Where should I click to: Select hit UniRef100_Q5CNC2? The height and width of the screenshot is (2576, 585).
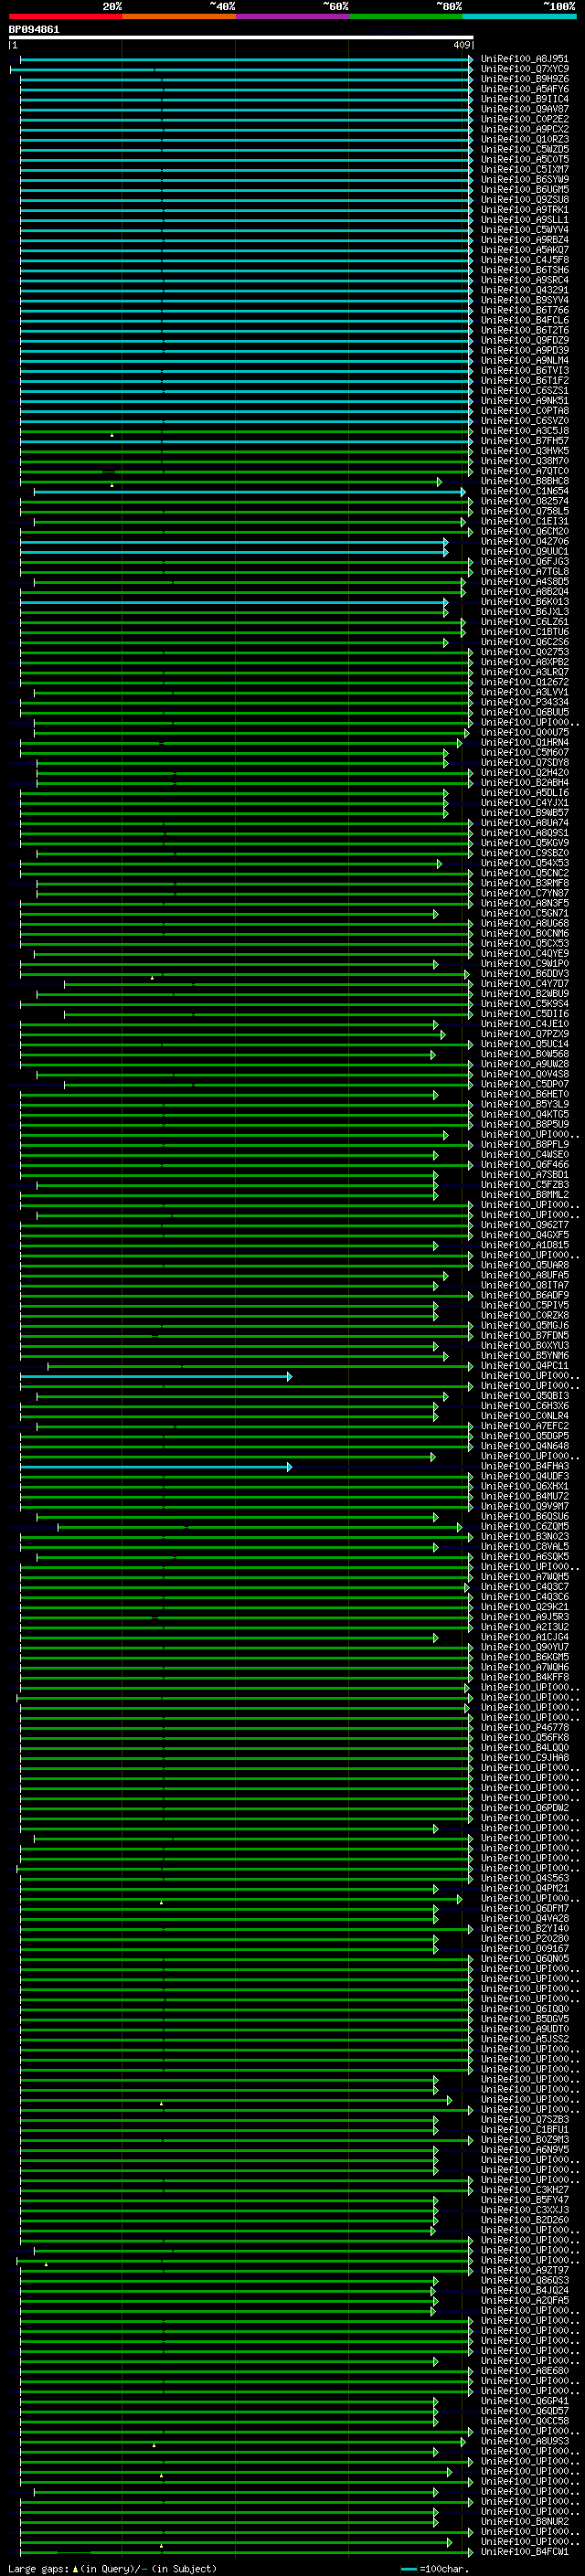(x=525, y=873)
